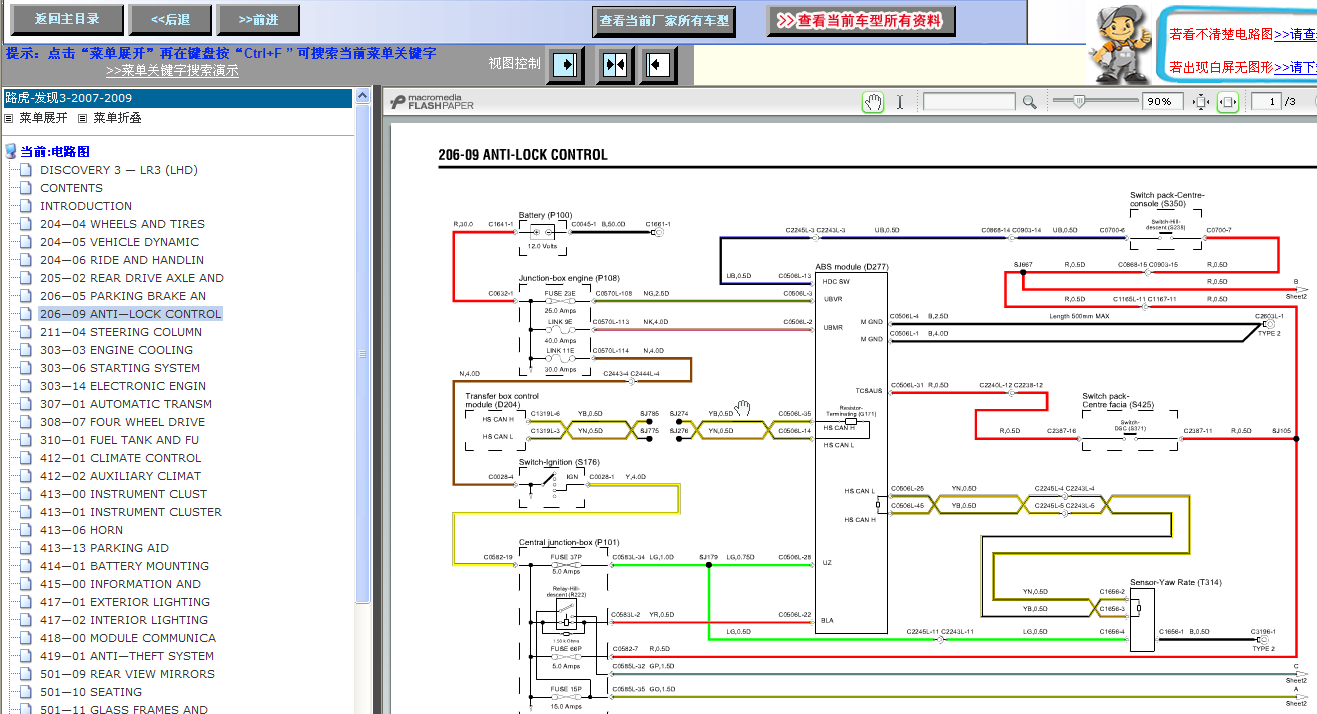Screen dimensions: 1317x714
Task: Click 菜单展开 to expand menu
Action: 43,118
